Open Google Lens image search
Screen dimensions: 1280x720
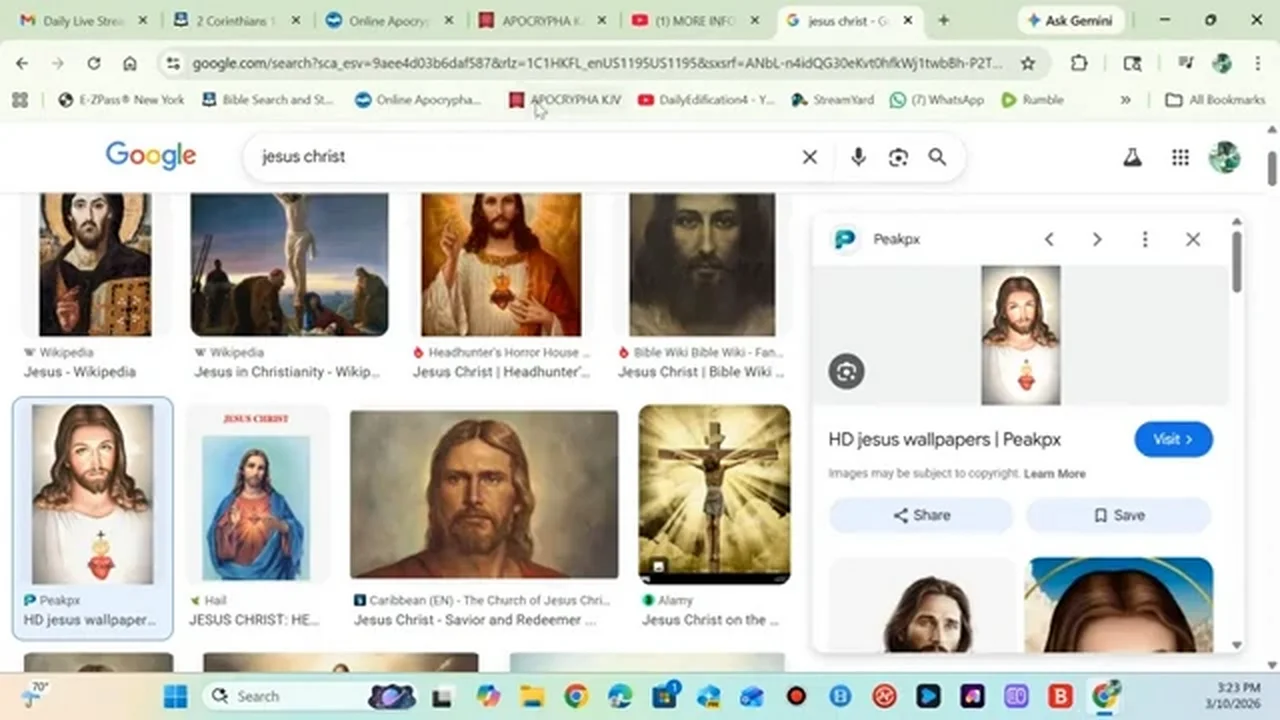(898, 157)
